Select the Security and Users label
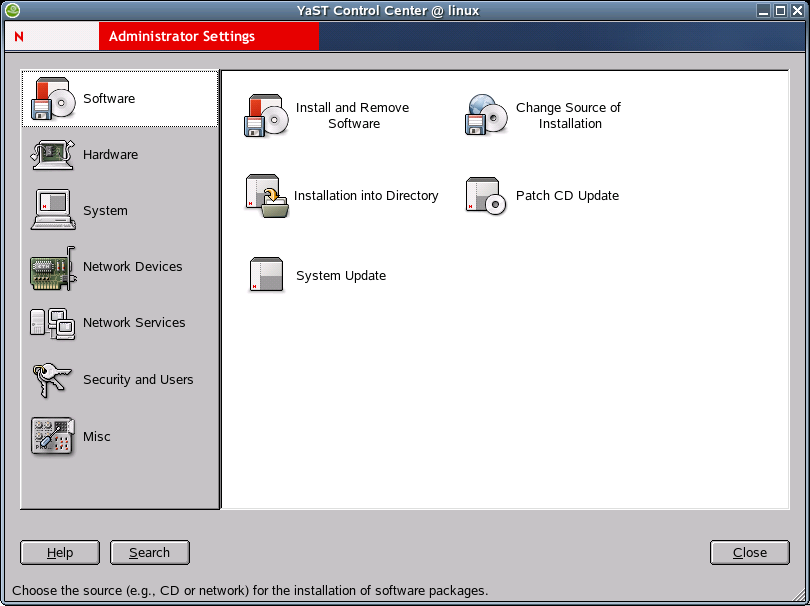 (x=138, y=379)
